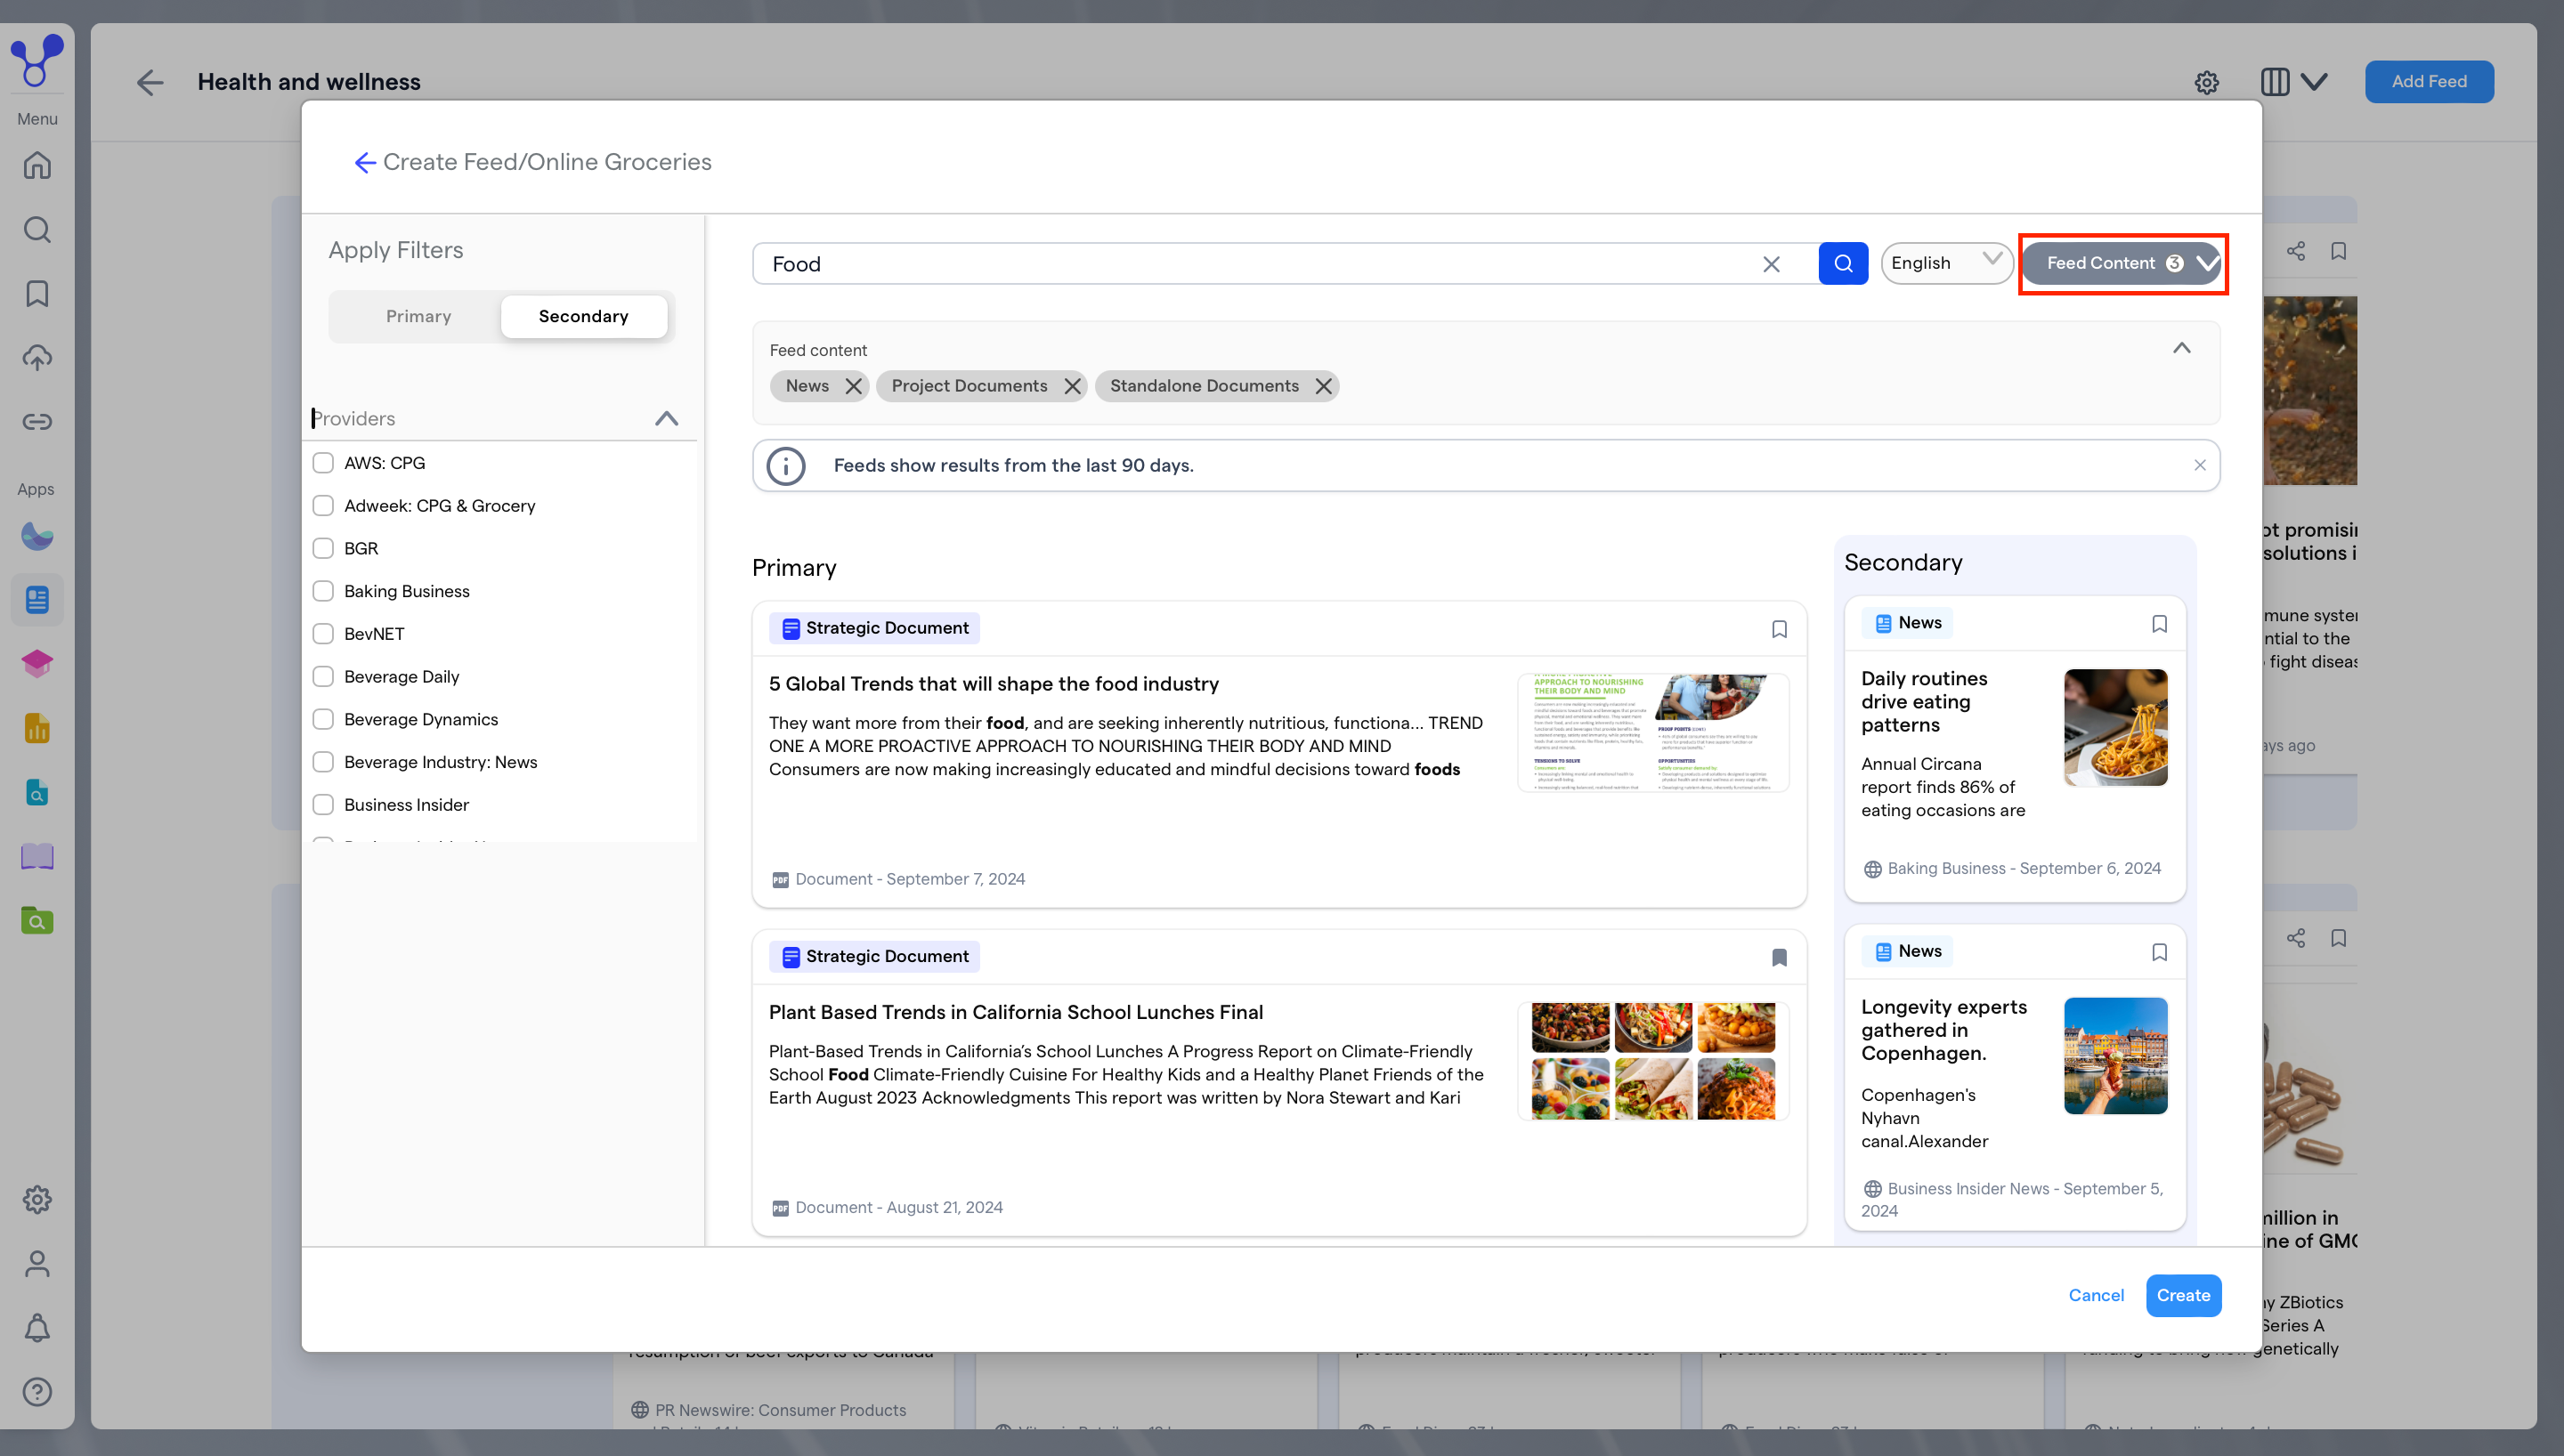This screenshot has width=2564, height=1456.
Task: Open the orange bar chart app icon
Action: 37,728
